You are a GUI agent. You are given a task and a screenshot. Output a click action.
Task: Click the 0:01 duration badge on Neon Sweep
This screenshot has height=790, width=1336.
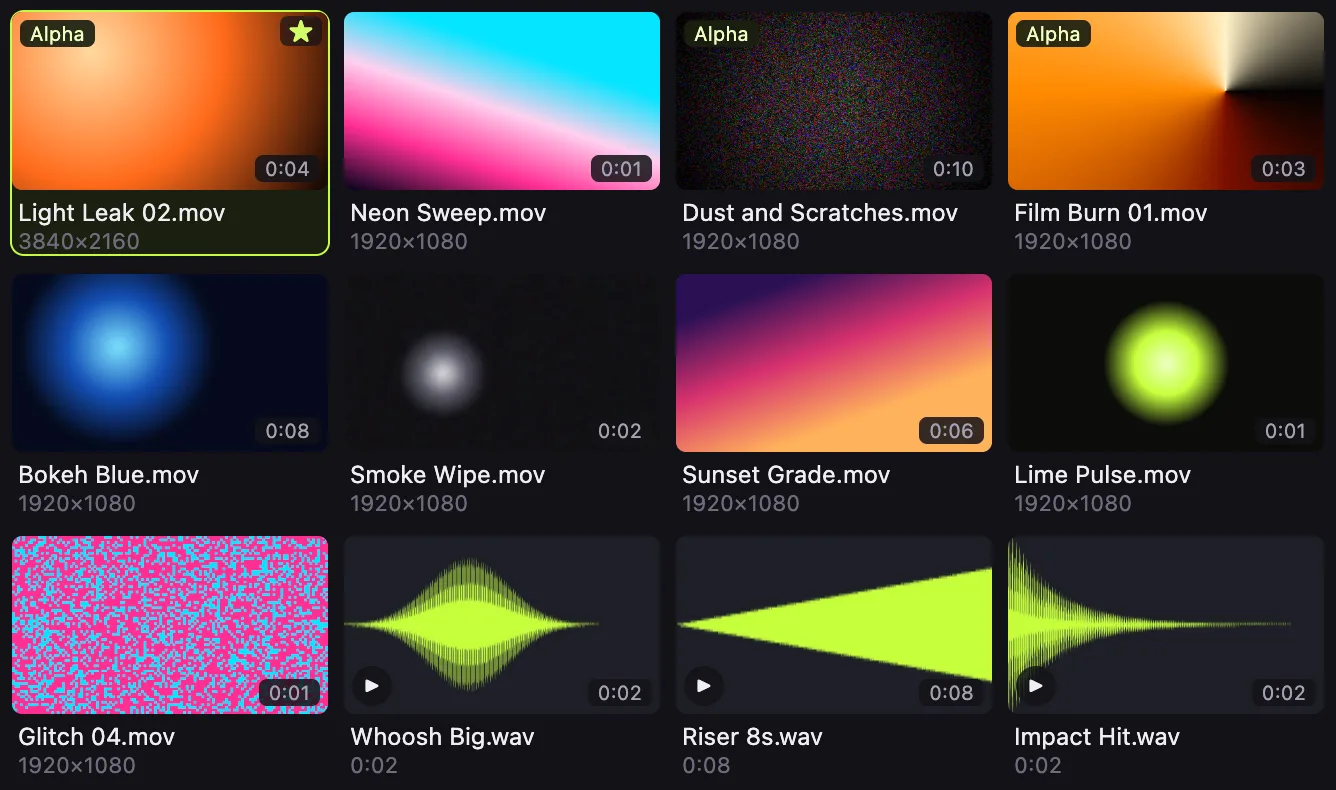tap(621, 169)
